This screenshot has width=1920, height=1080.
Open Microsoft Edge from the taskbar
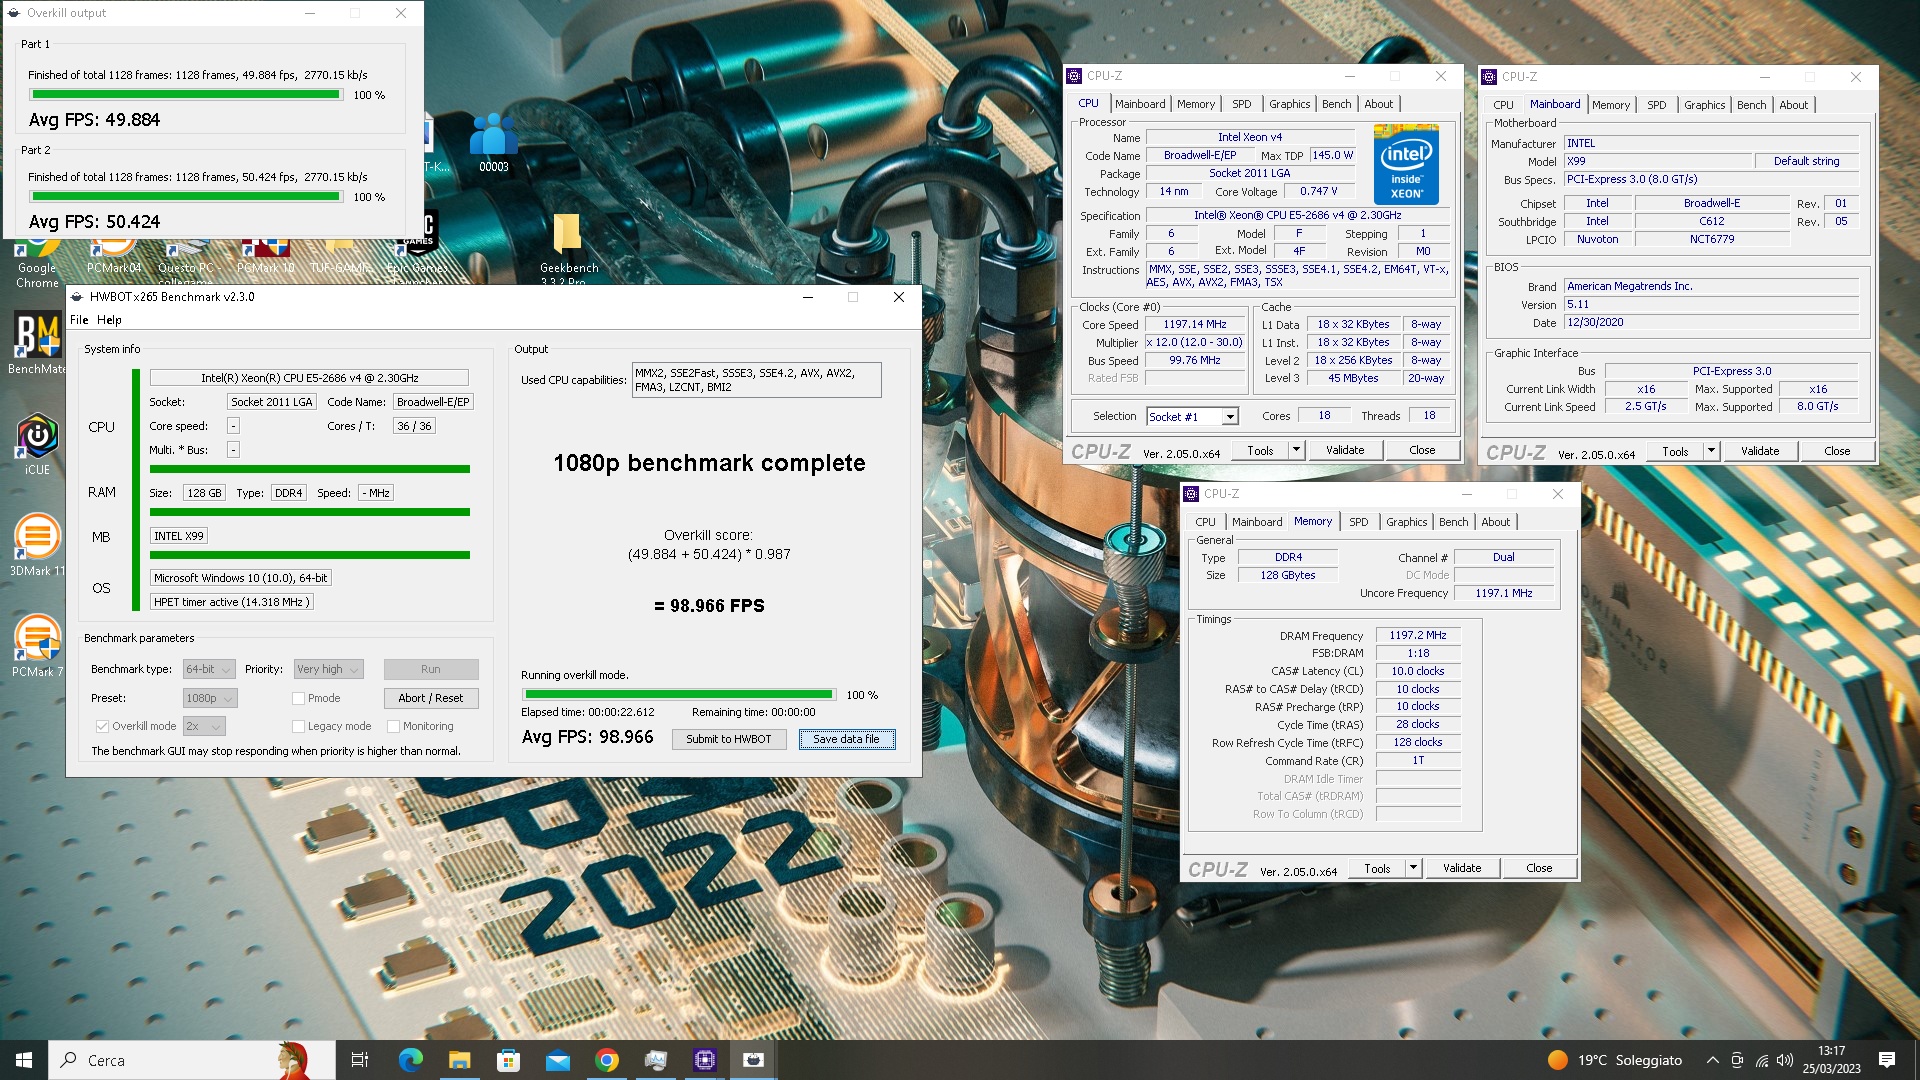410,1060
